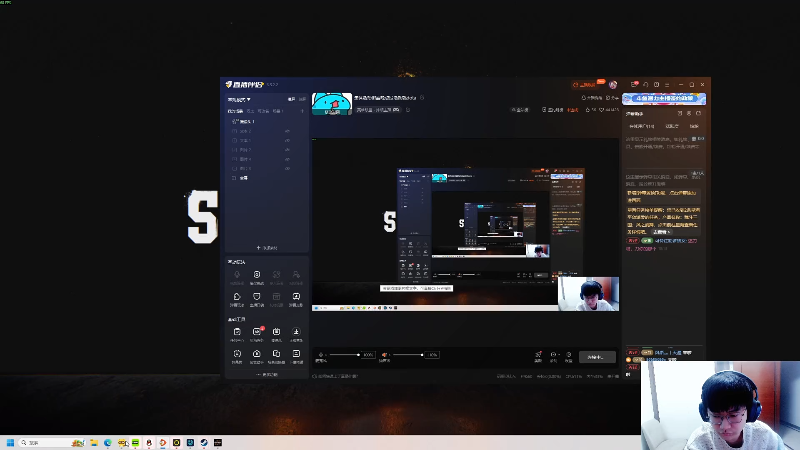Toggle the eye icon of the sixth source row

(287, 168)
